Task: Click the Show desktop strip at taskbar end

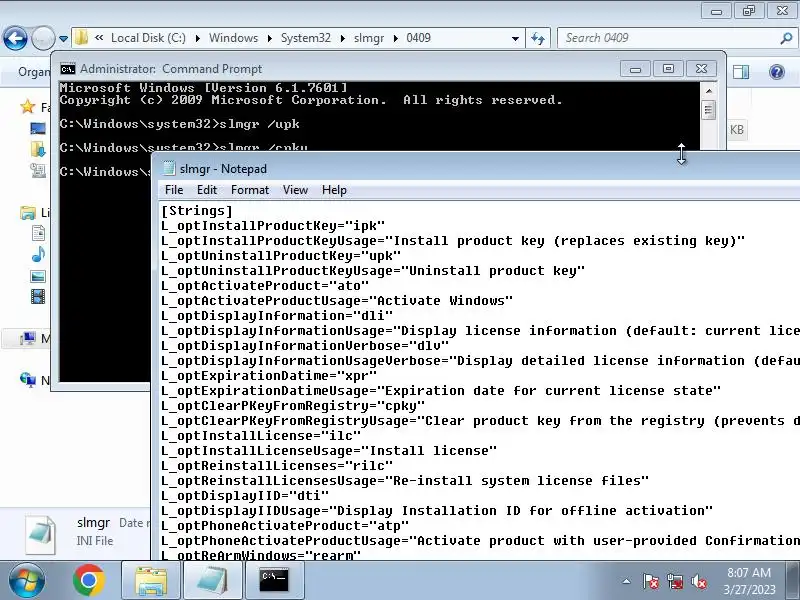Action: pyautogui.click(x=794, y=581)
